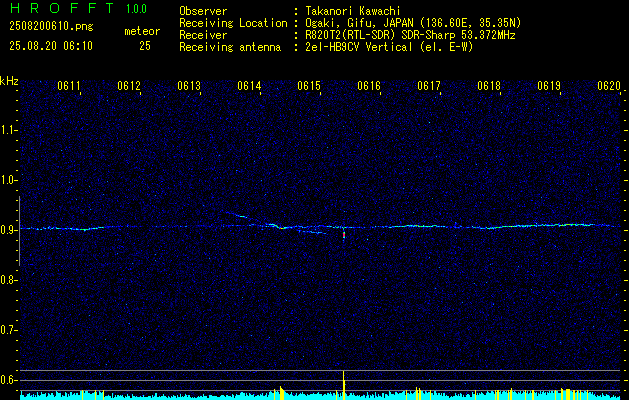Screen dimensions: 629x400
Task: Click the Receiving antenna label
Action: (x=230, y=47)
